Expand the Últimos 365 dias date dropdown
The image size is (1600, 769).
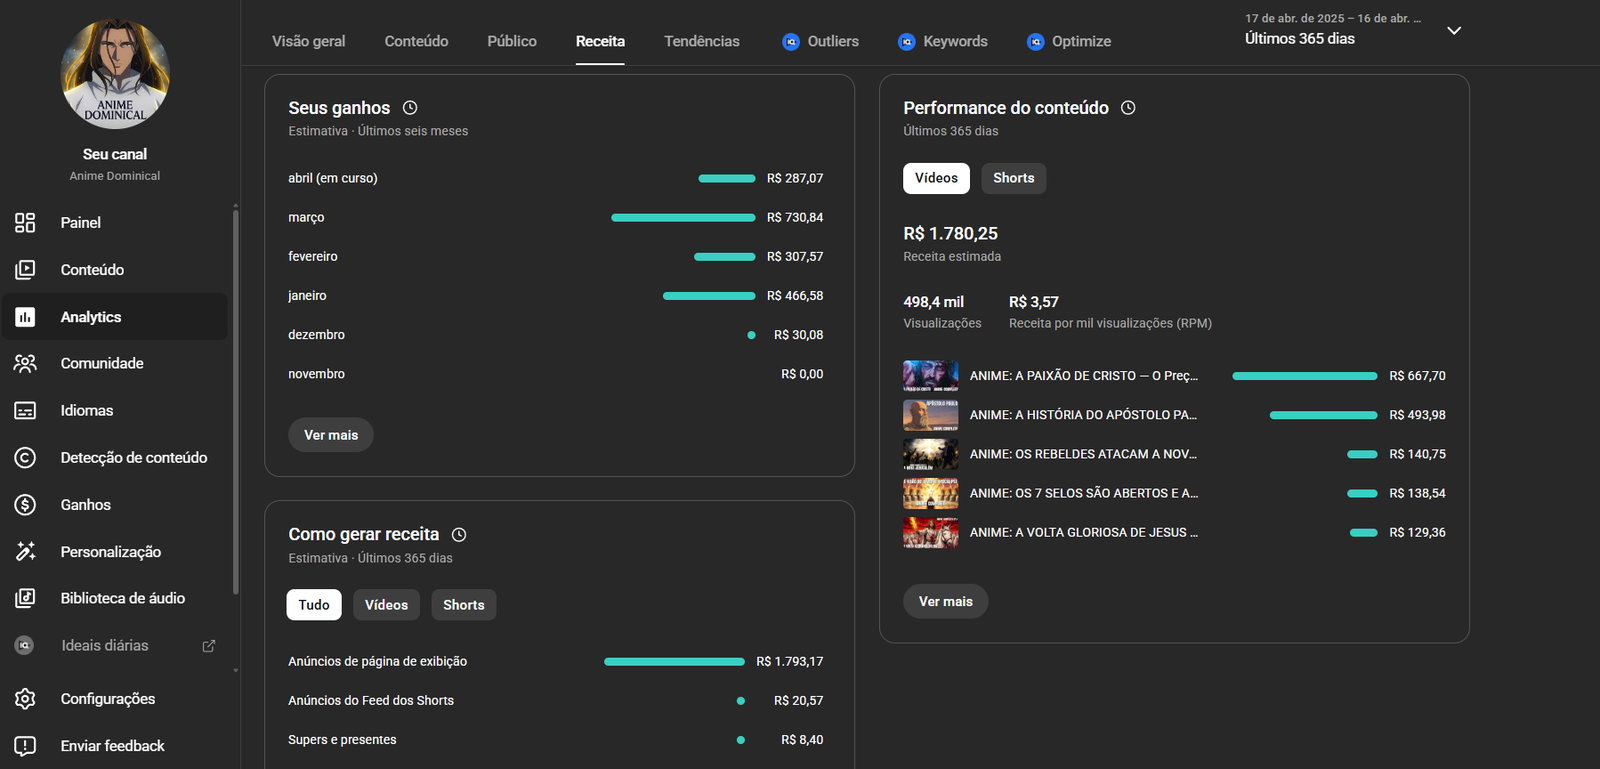[x=1454, y=31]
